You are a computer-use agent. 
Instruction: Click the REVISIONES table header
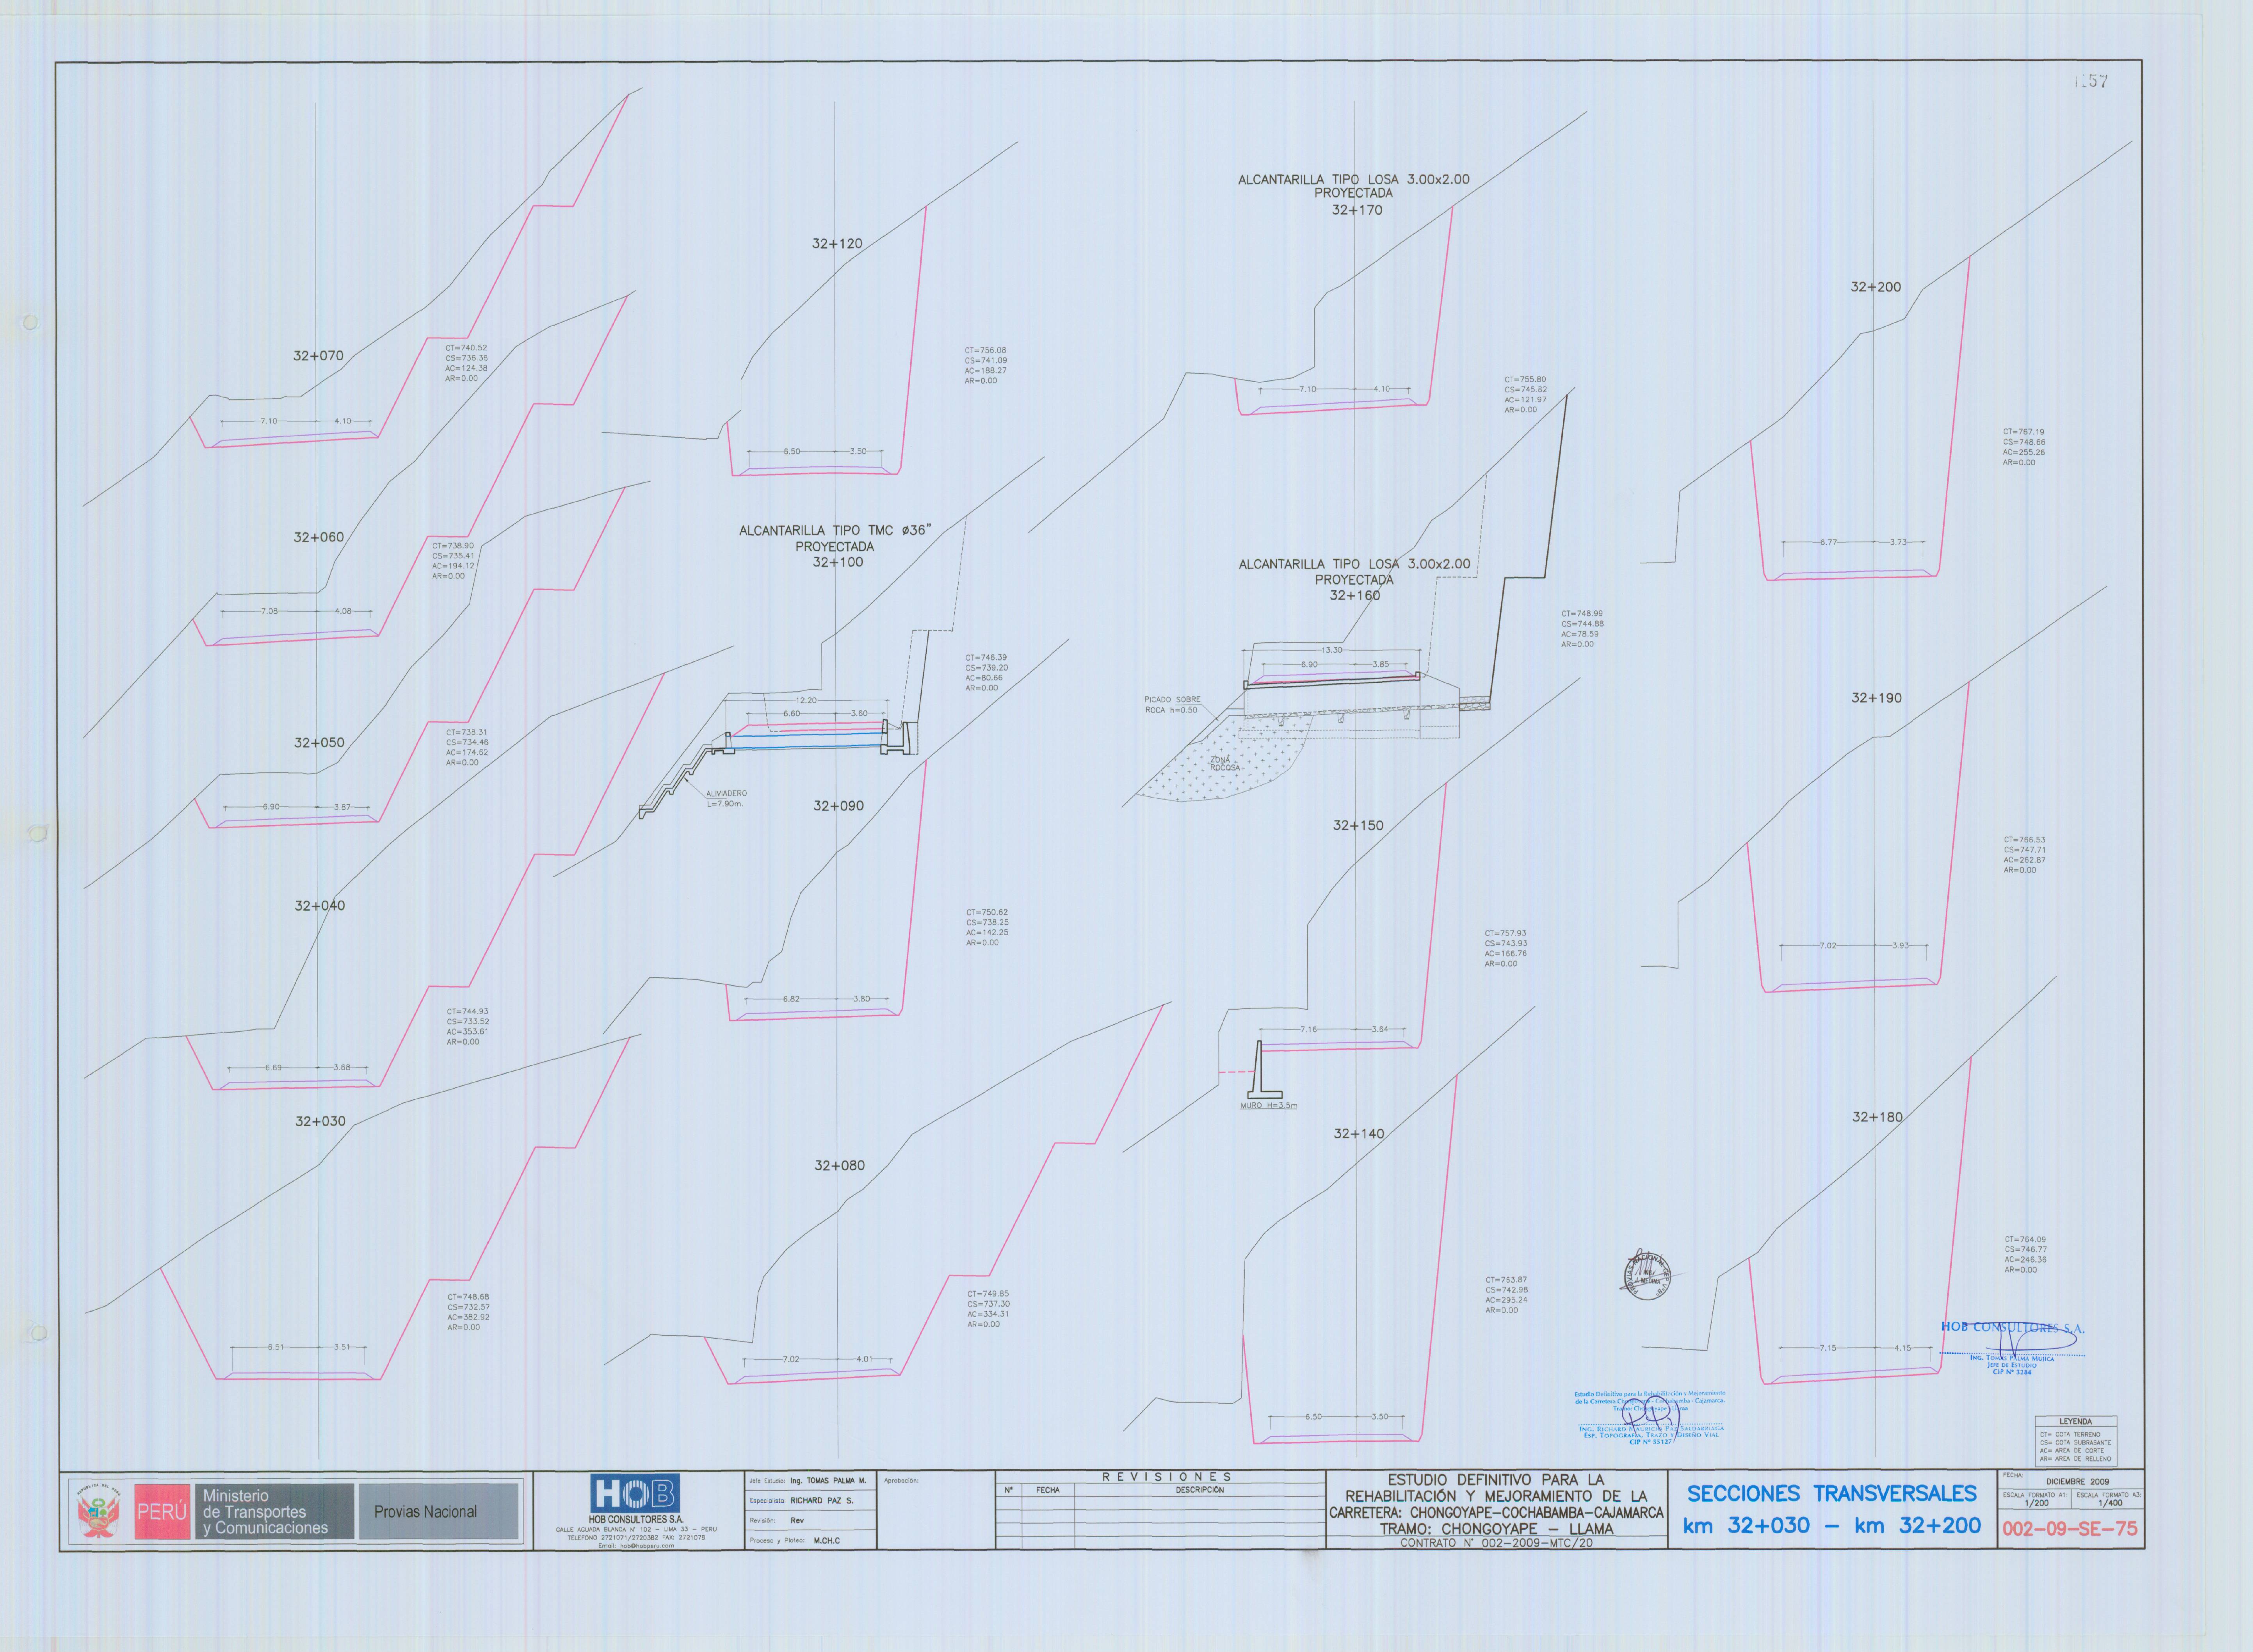point(1167,1477)
